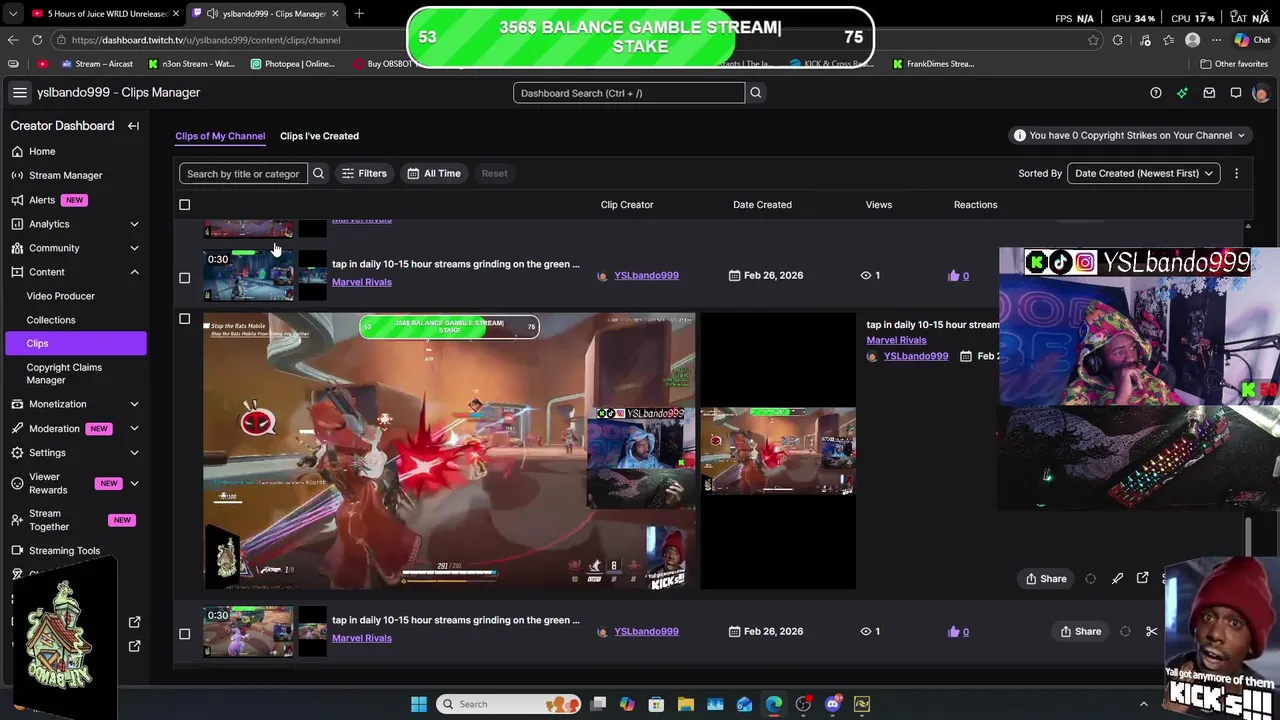1280x720 pixels.
Task: Click the browser refresh button
Action: pos(37,40)
